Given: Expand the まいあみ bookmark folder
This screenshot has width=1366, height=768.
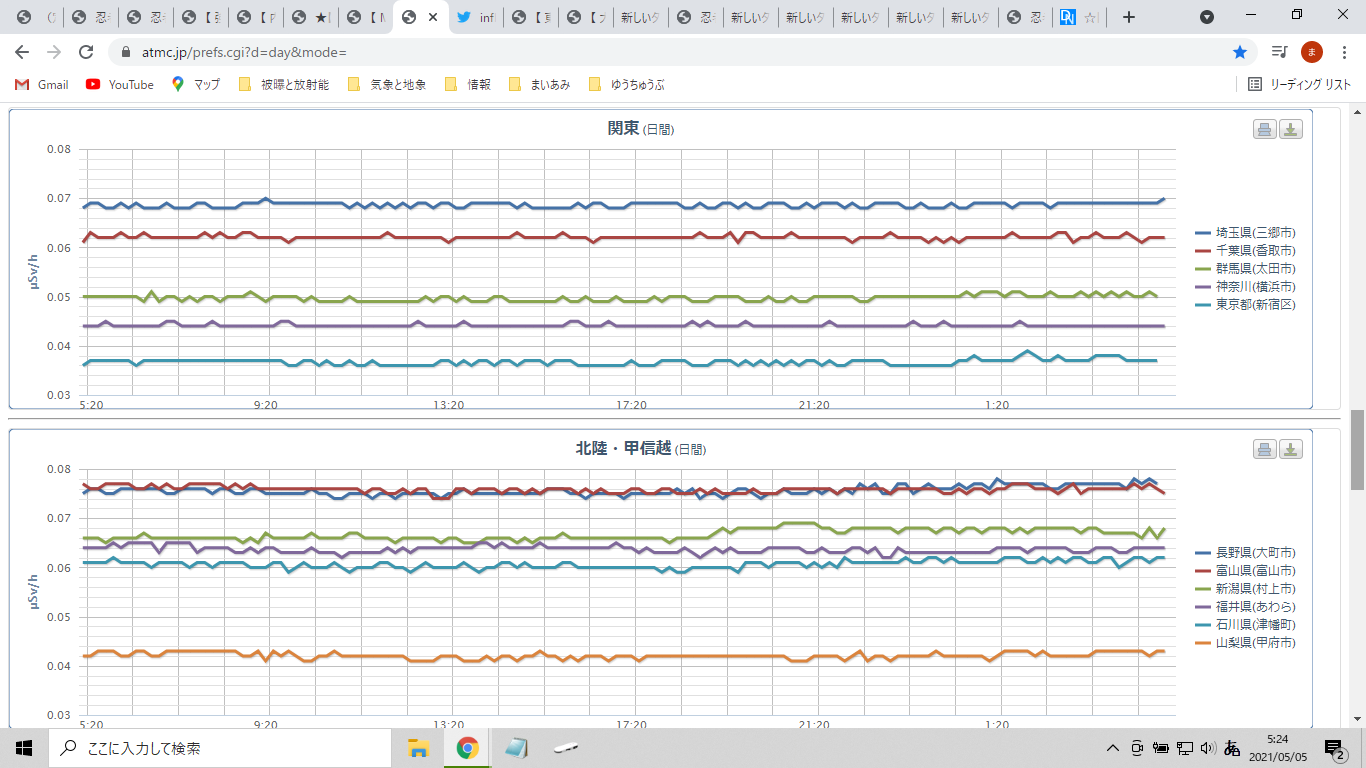Looking at the screenshot, I should click(540, 85).
